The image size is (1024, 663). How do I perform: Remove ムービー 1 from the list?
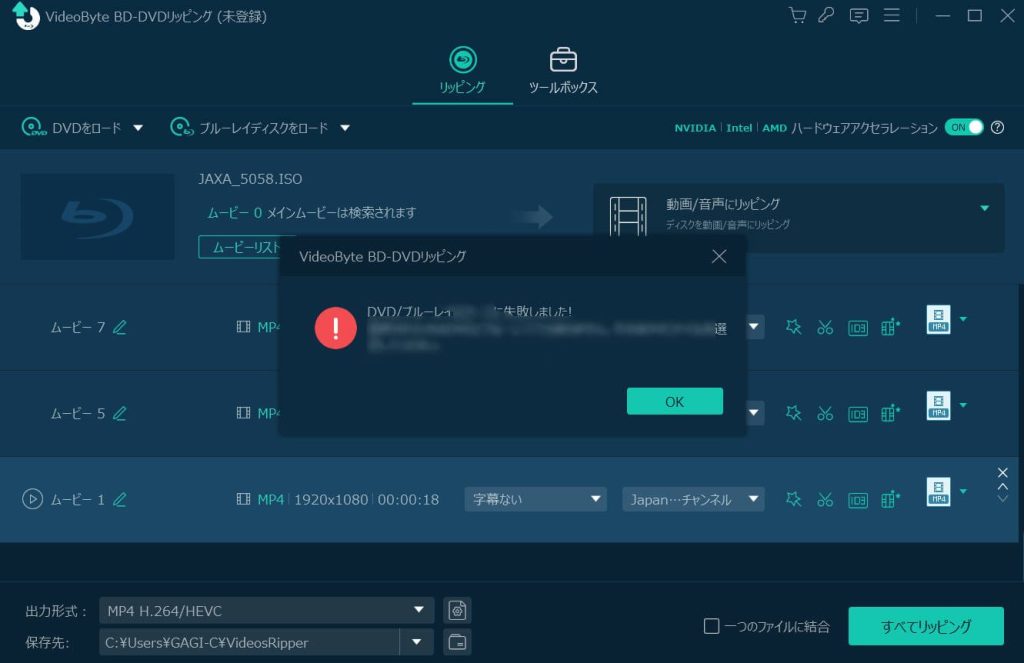1002,472
